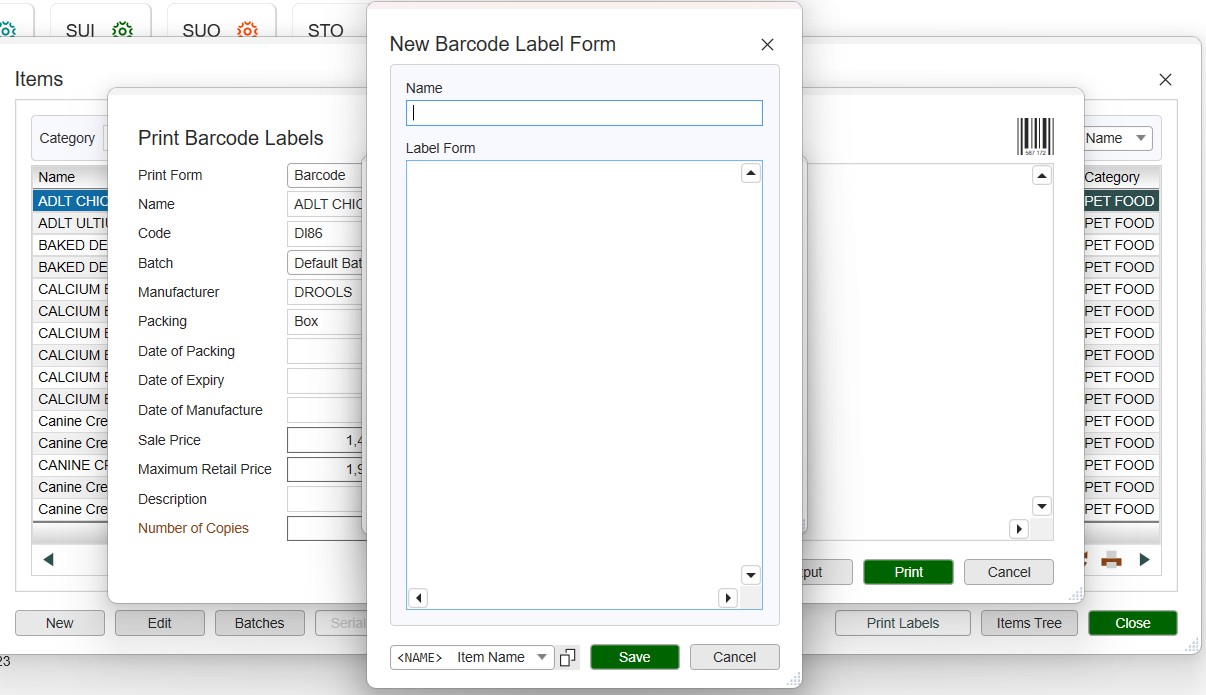Click the right arrow icon in Items list footer
Screen dimensions: 1206x695
(1145, 559)
